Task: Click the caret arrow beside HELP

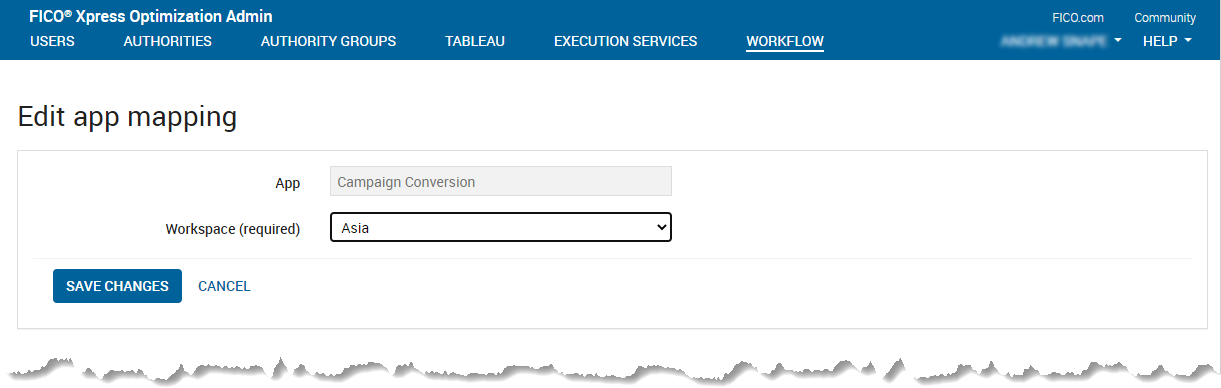Action: tap(1188, 41)
